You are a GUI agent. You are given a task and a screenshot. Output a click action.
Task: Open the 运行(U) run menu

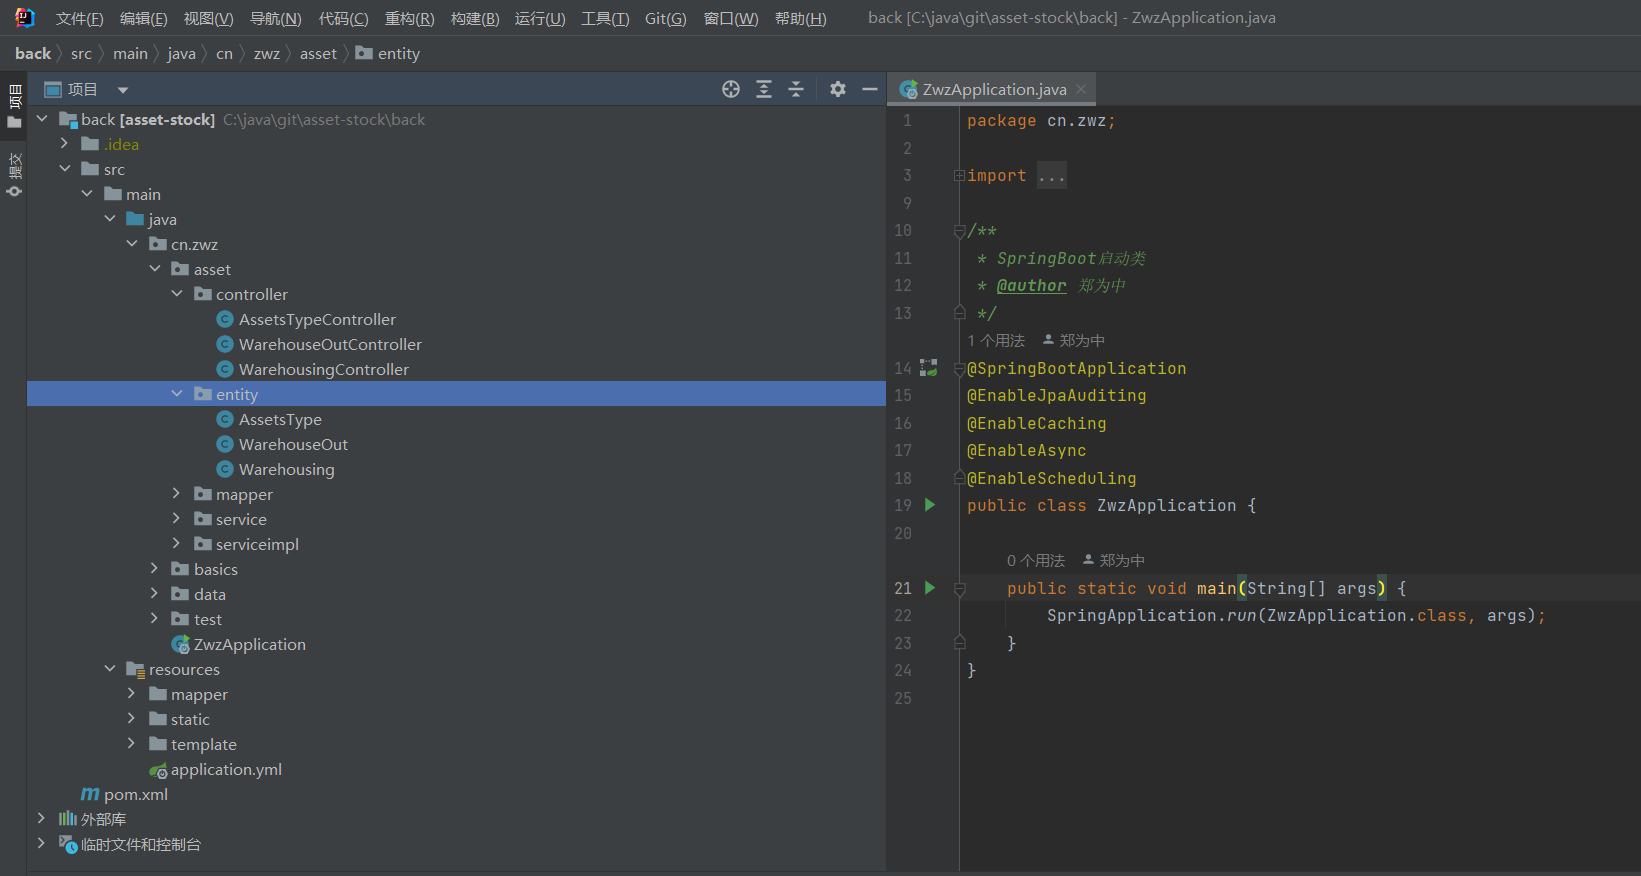540,18
